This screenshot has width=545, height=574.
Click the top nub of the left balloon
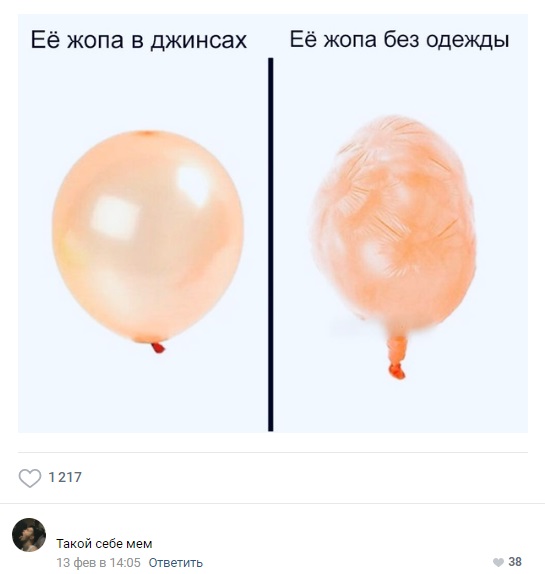tap(148, 133)
